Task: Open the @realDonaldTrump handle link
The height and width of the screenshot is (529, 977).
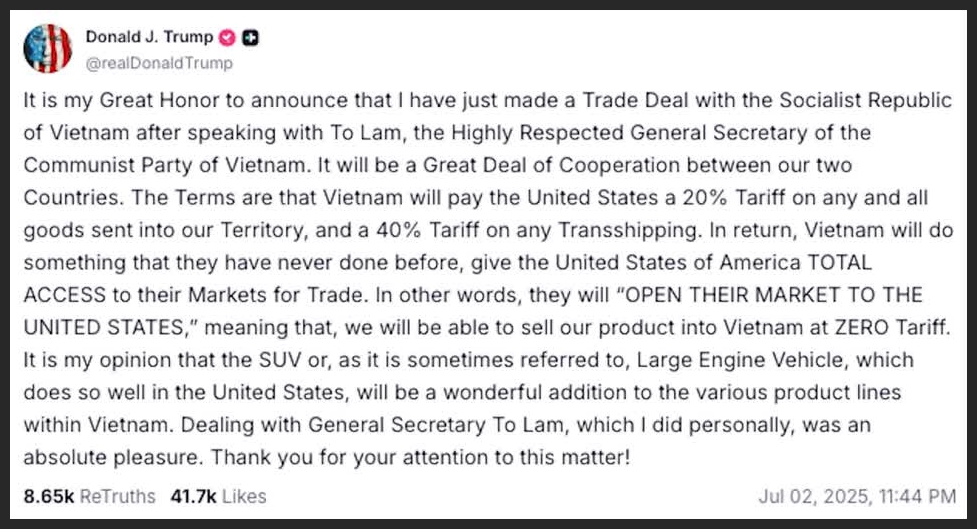Action: click(158, 63)
